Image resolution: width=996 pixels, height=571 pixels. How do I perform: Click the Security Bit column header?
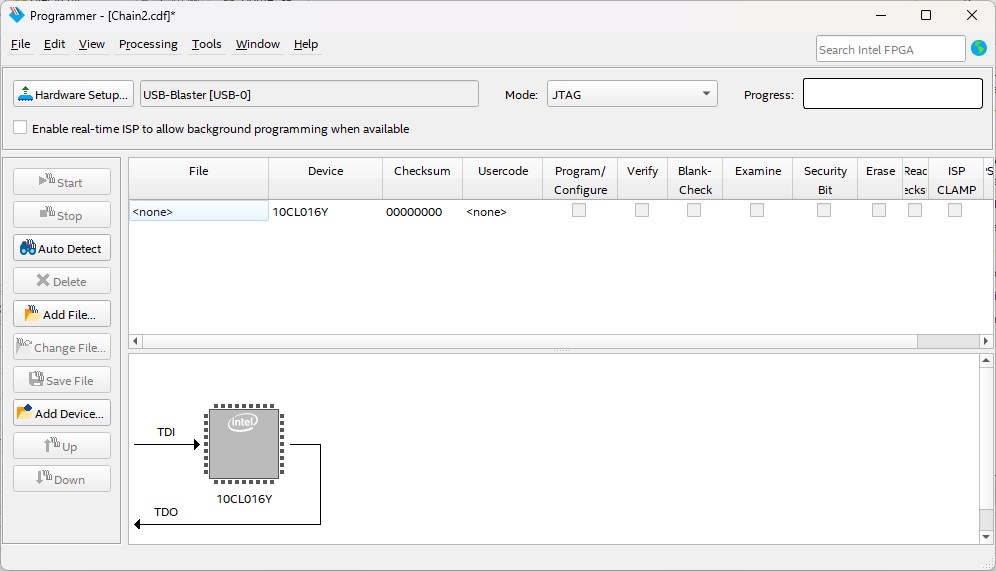824,179
